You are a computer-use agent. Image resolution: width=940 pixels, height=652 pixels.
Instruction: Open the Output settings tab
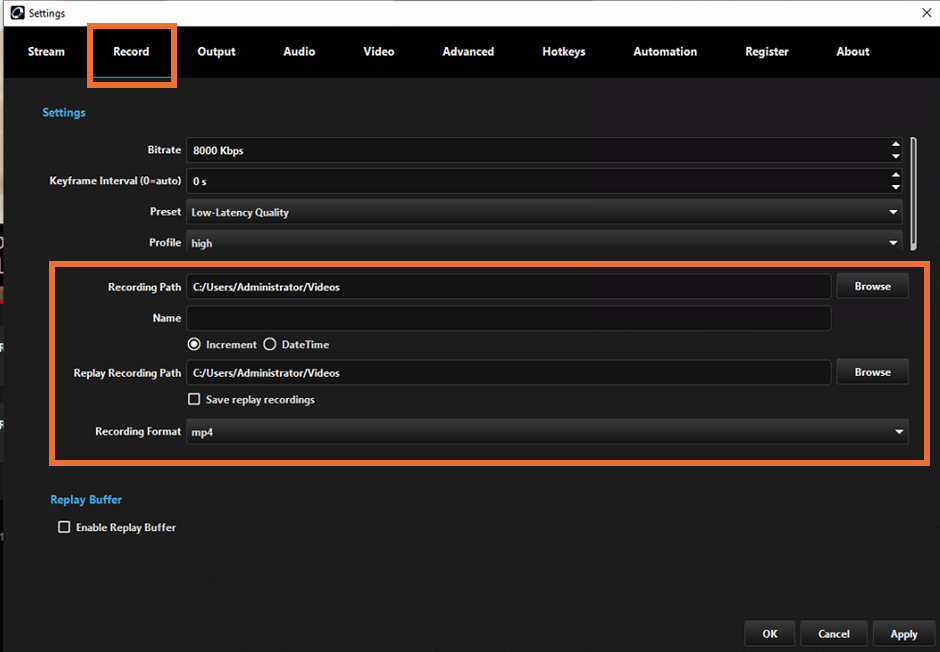pos(216,51)
